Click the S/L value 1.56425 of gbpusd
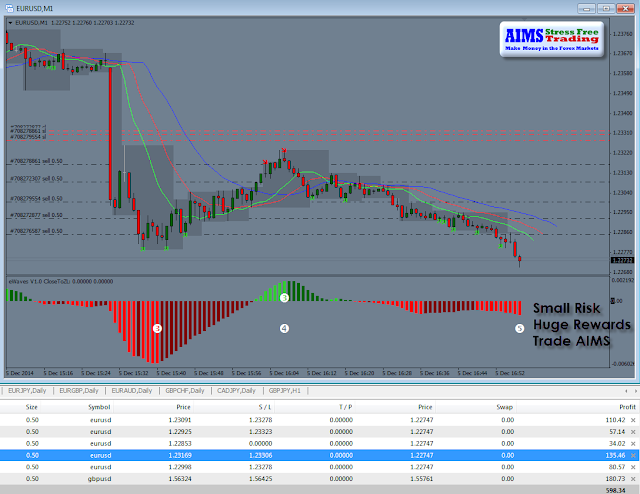This screenshot has width=640, height=494. click(260, 478)
